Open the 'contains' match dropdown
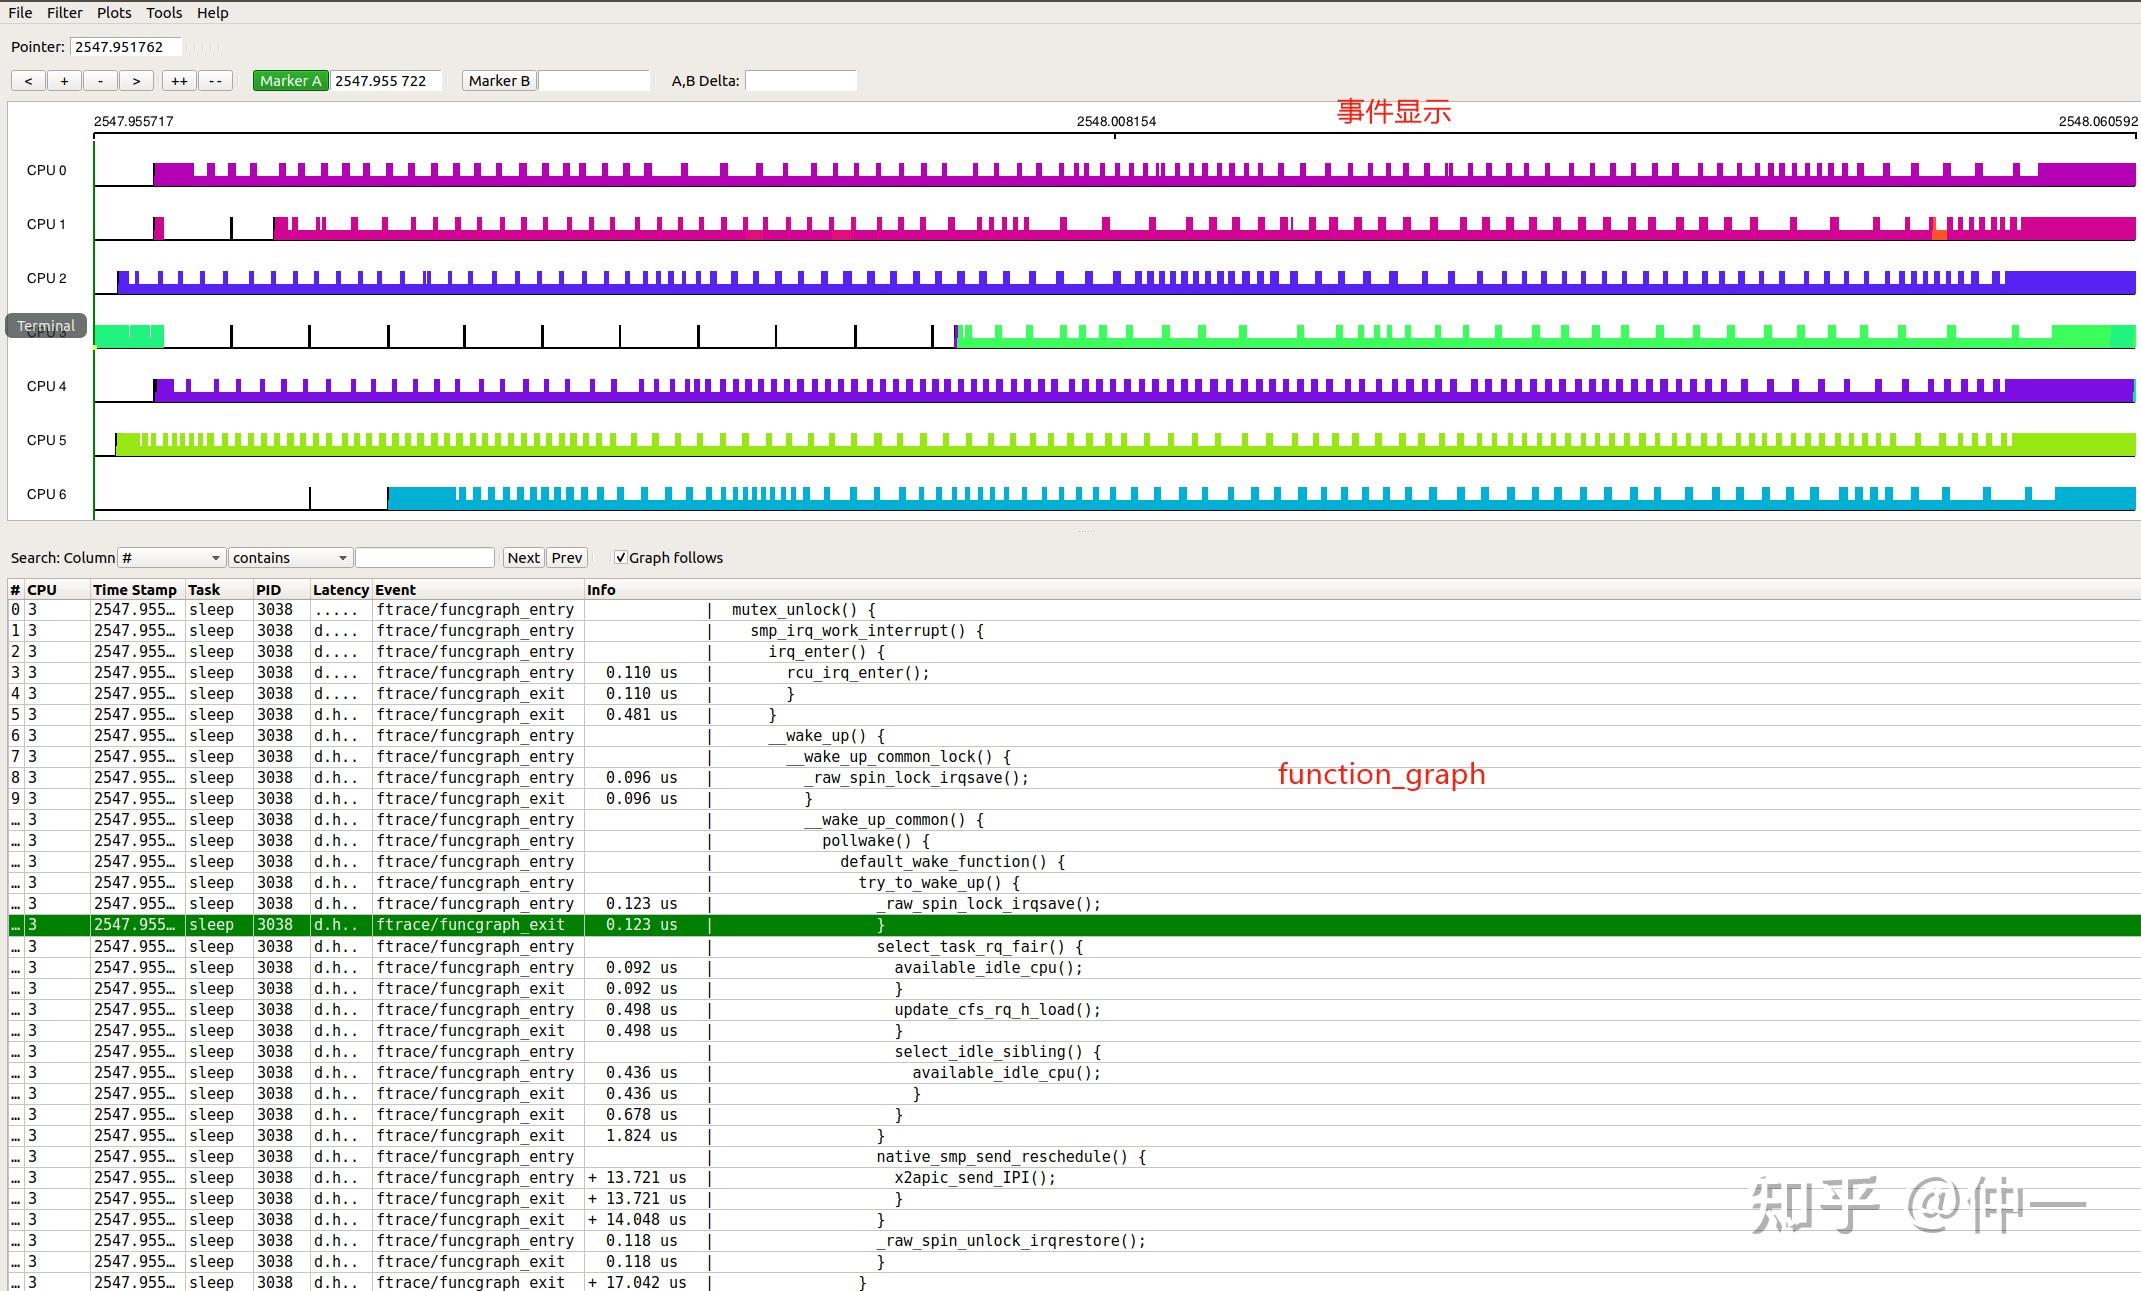 coord(289,558)
